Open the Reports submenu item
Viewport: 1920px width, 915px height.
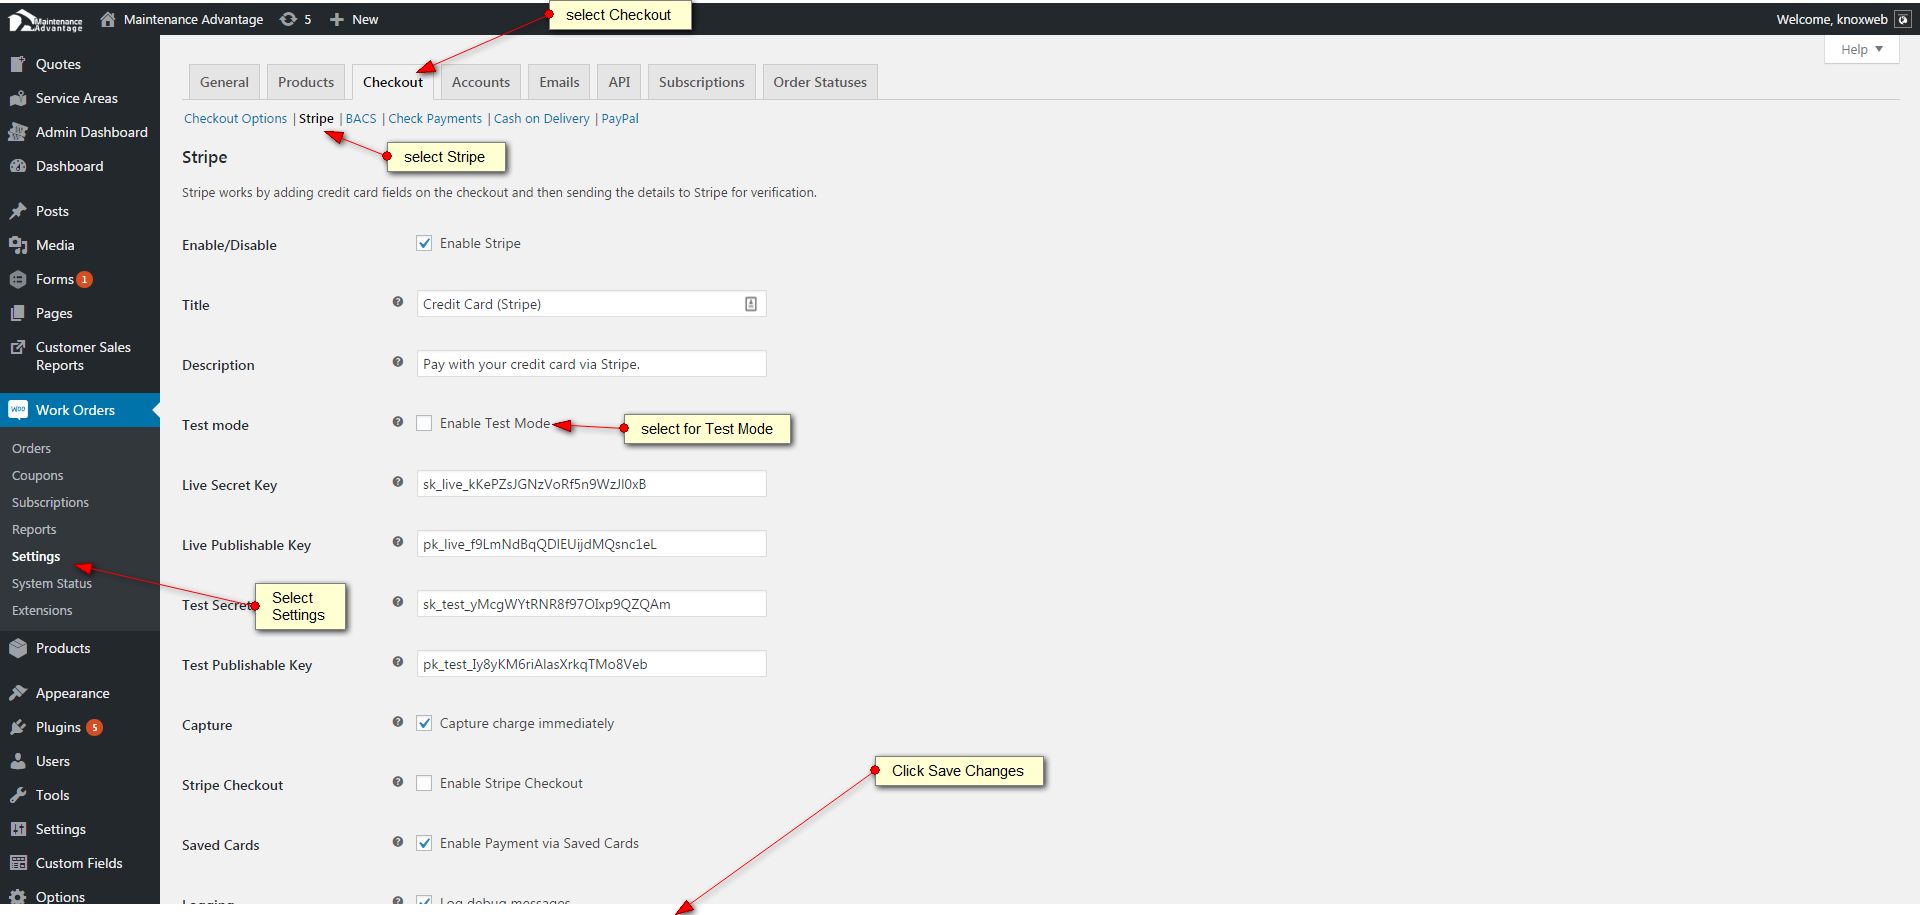pos(34,529)
